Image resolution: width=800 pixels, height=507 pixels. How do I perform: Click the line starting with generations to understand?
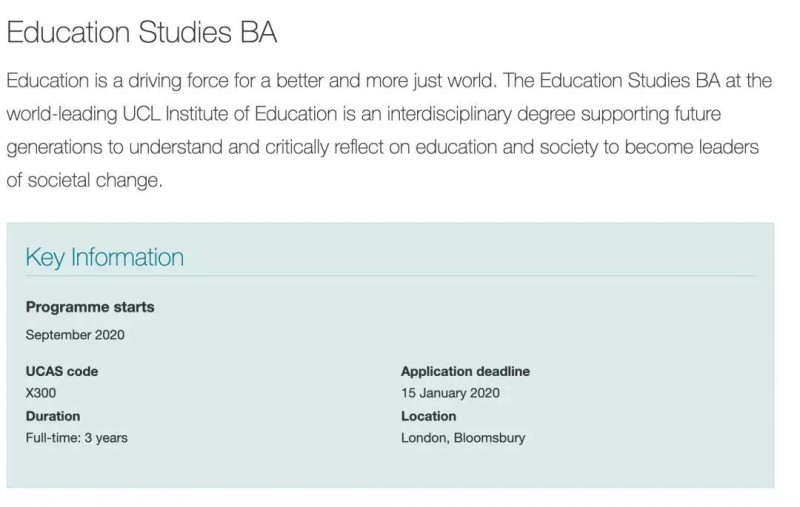(x=383, y=147)
